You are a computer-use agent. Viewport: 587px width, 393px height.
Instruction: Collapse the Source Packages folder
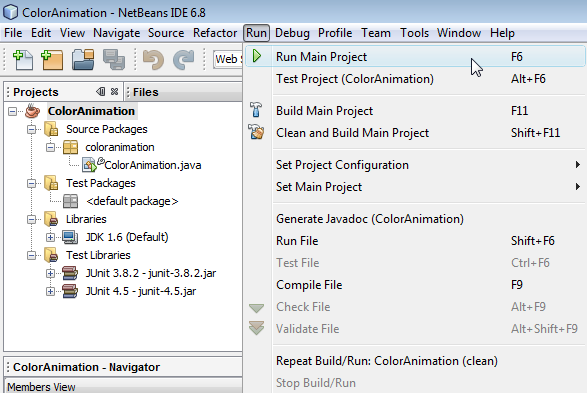coord(31,129)
